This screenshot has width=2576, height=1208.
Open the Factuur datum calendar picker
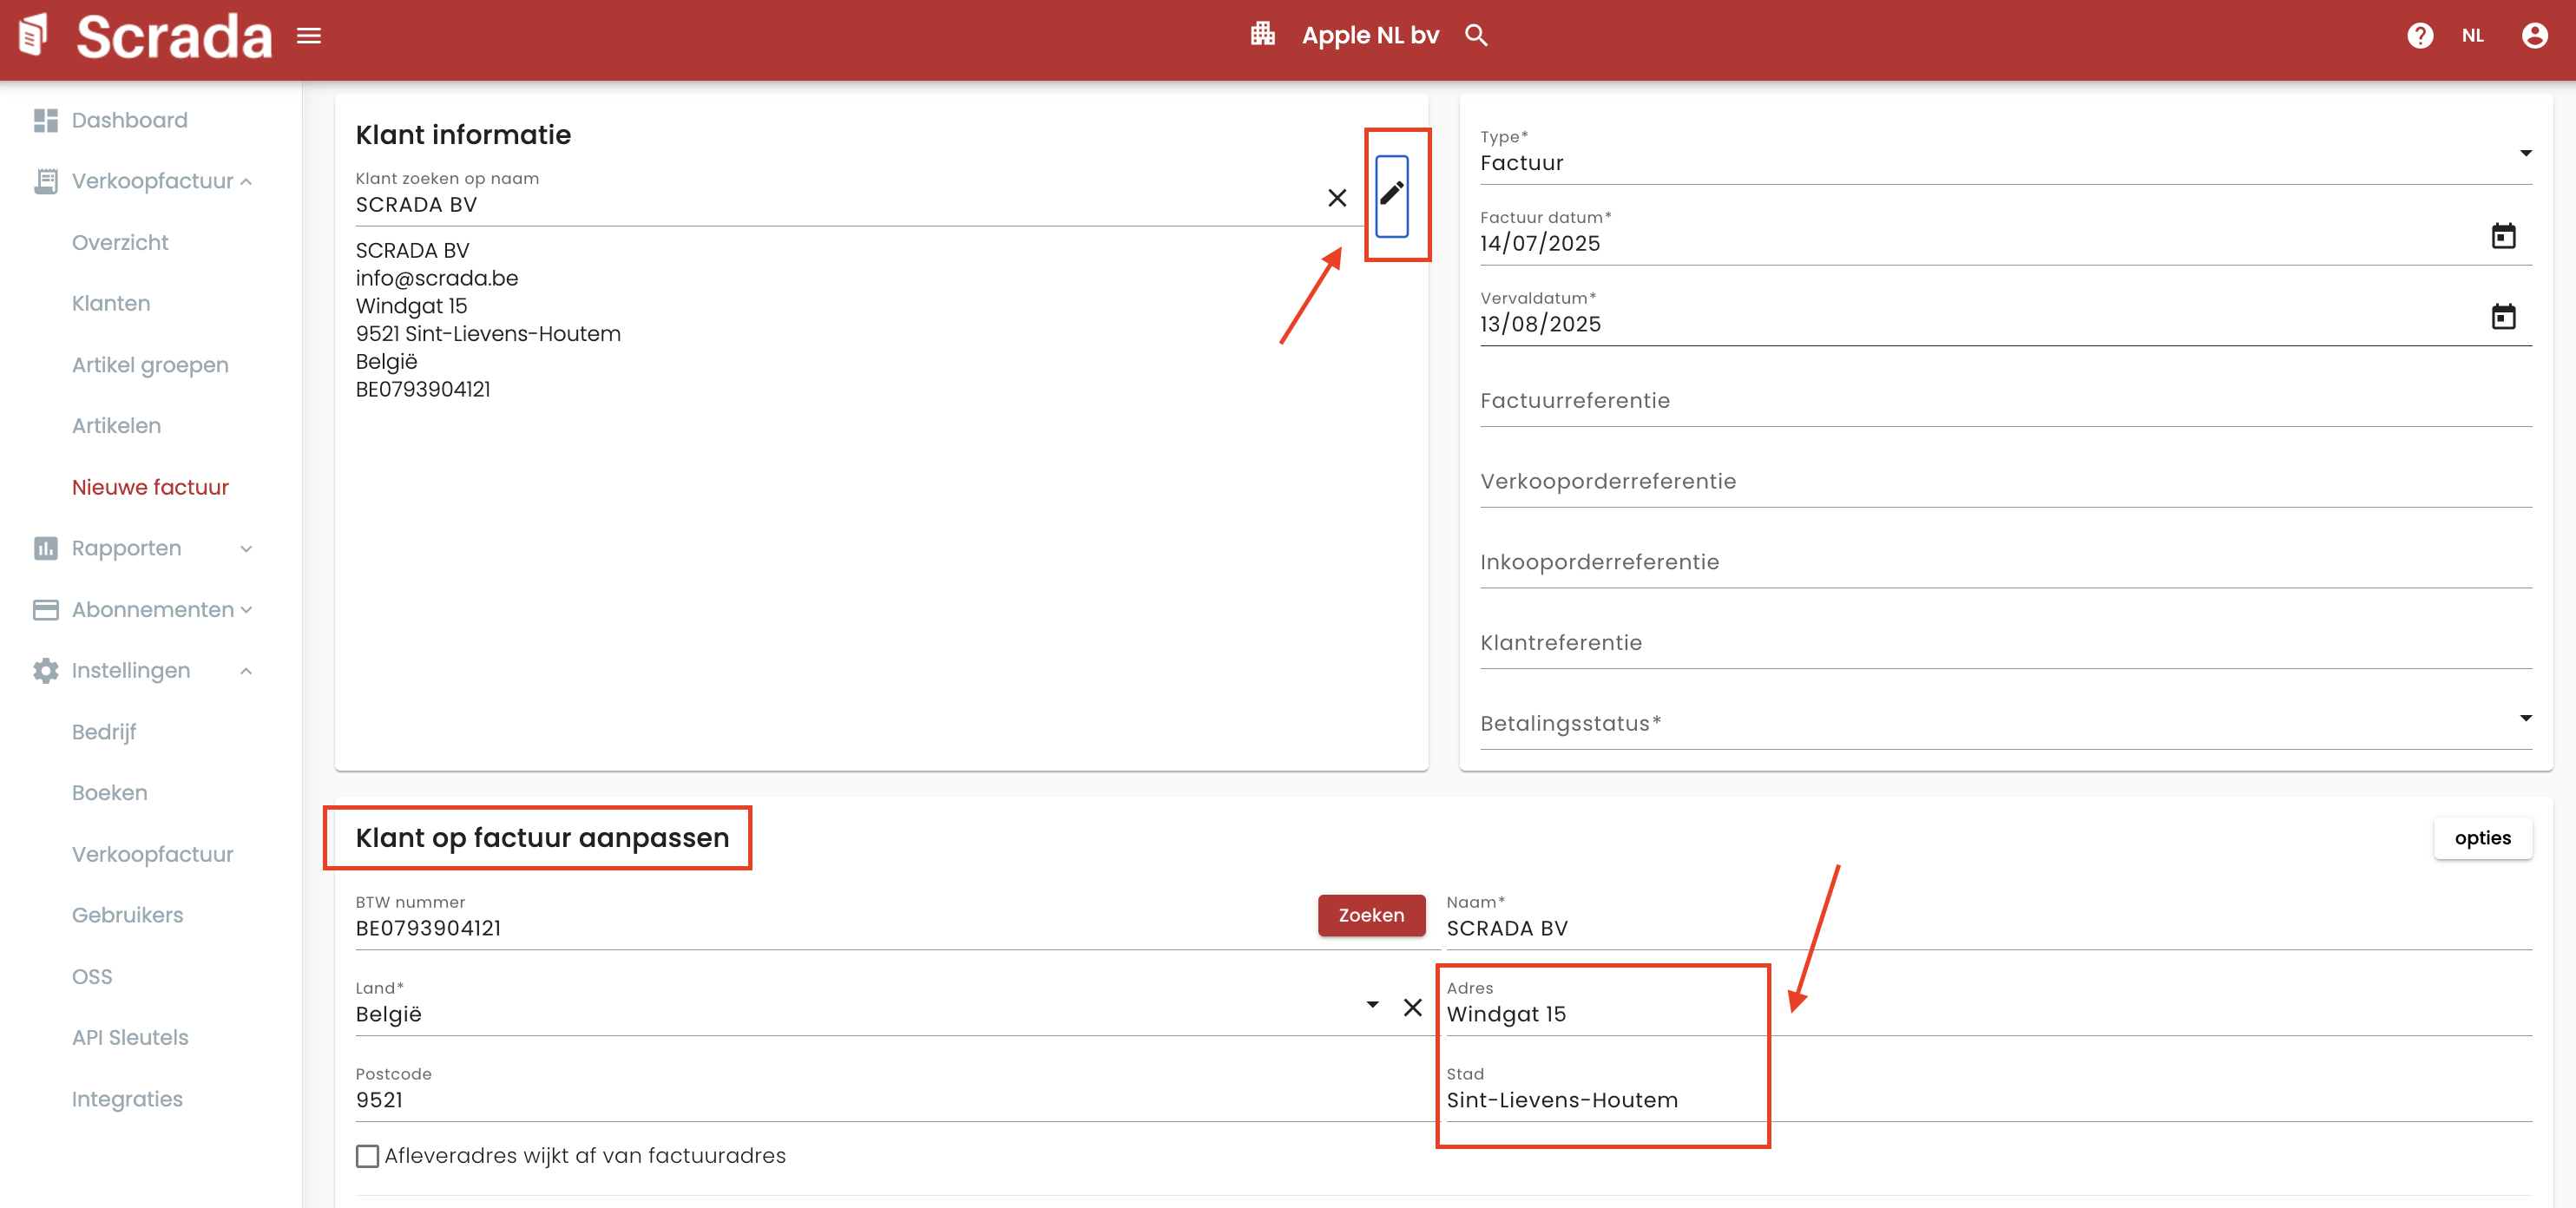2502,237
